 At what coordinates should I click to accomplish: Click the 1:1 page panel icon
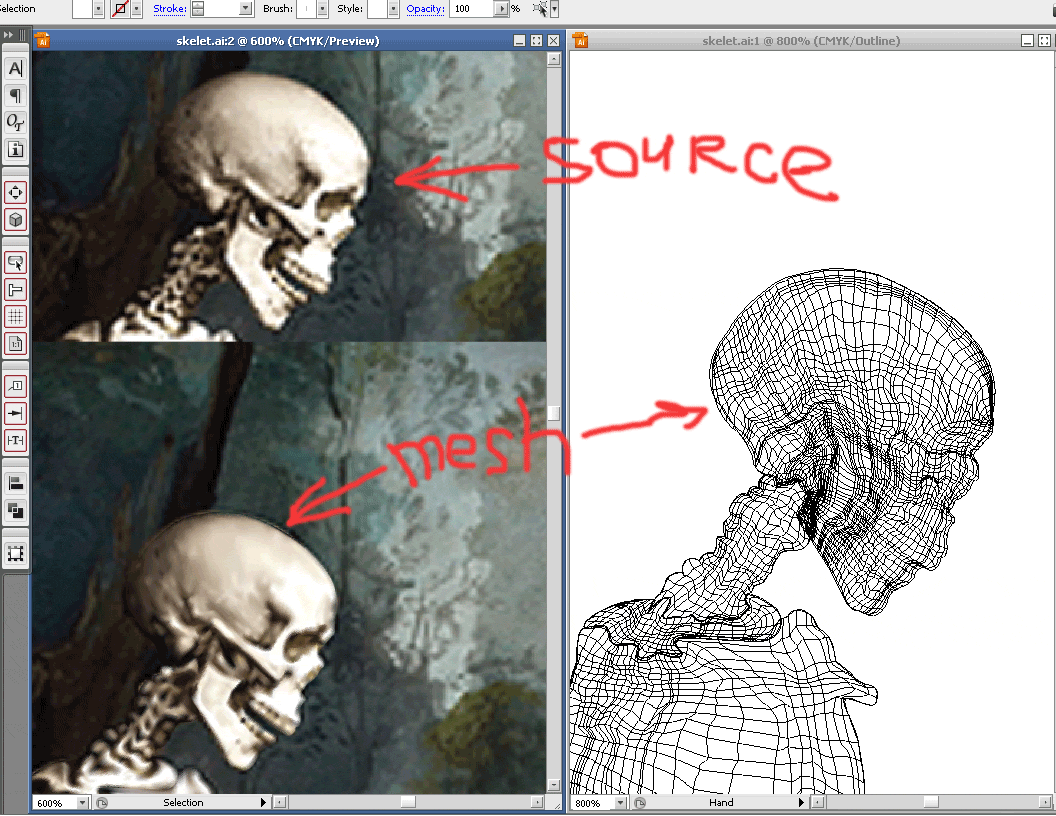coord(15,344)
